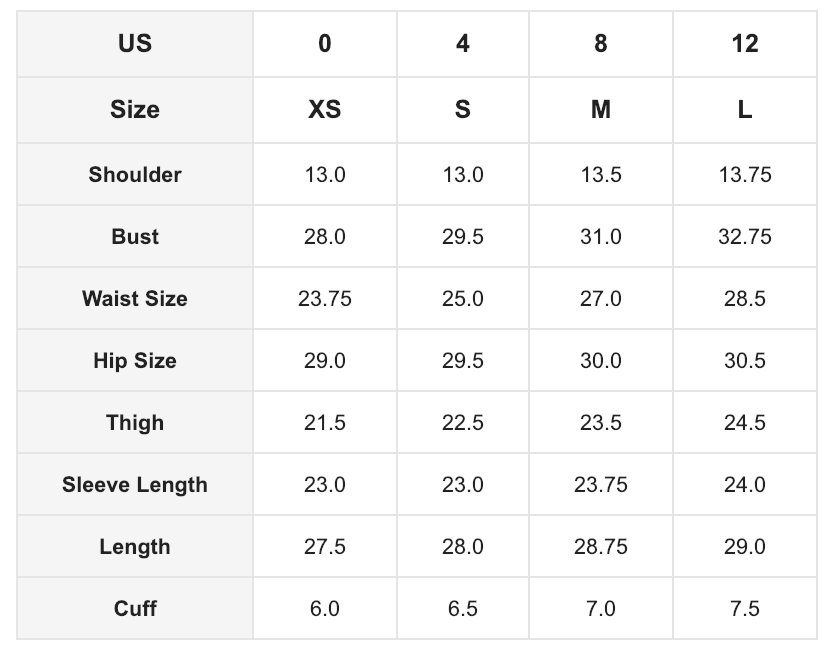Select the Shoulder row label
The height and width of the screenshot is (652, 834).
[135, 174]
